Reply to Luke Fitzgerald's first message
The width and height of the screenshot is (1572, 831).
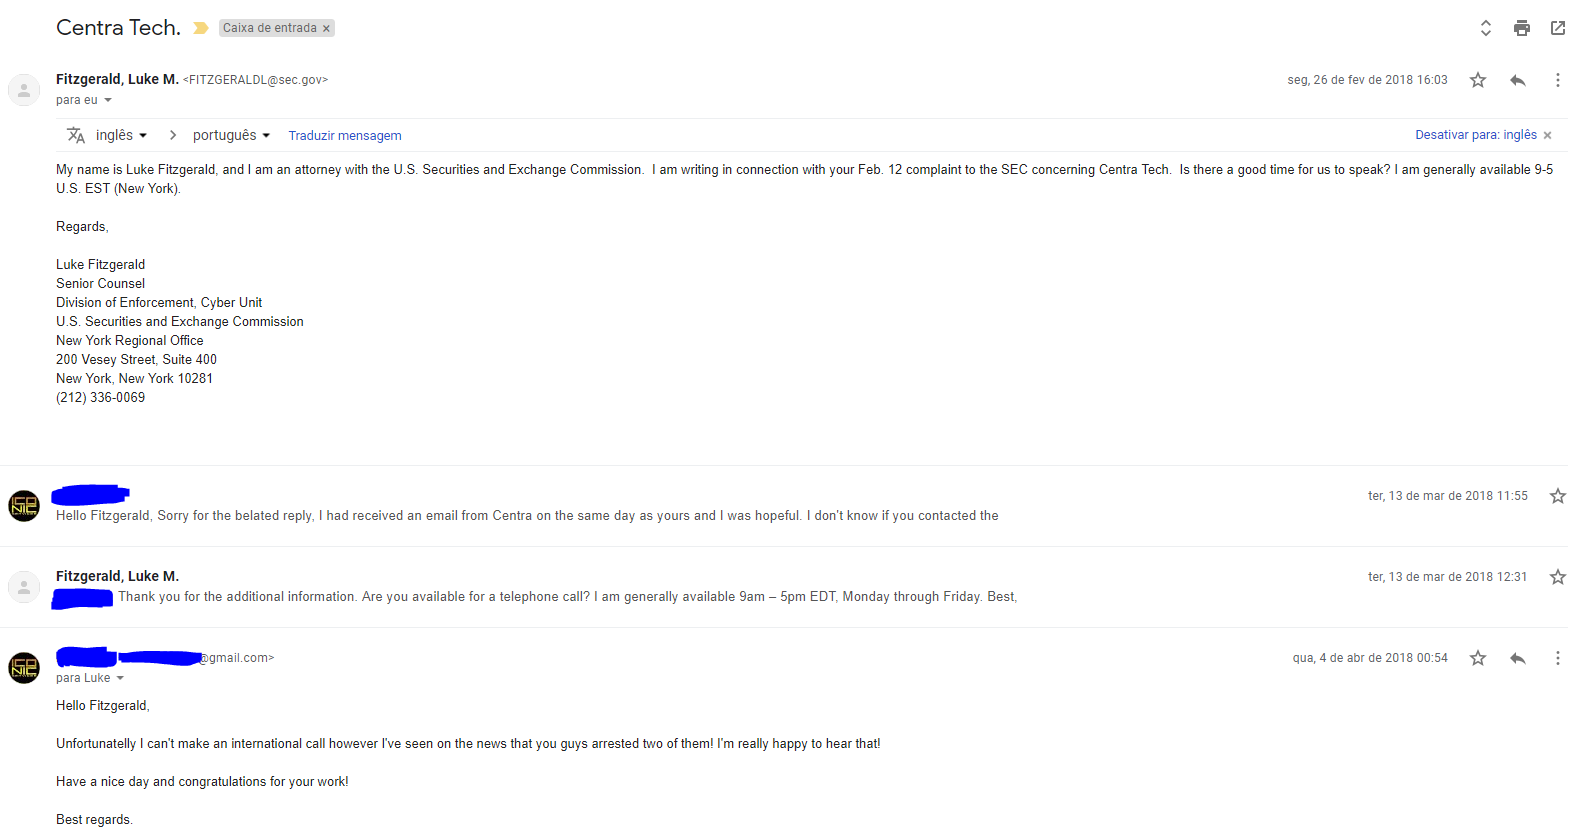click(1517, 80)
